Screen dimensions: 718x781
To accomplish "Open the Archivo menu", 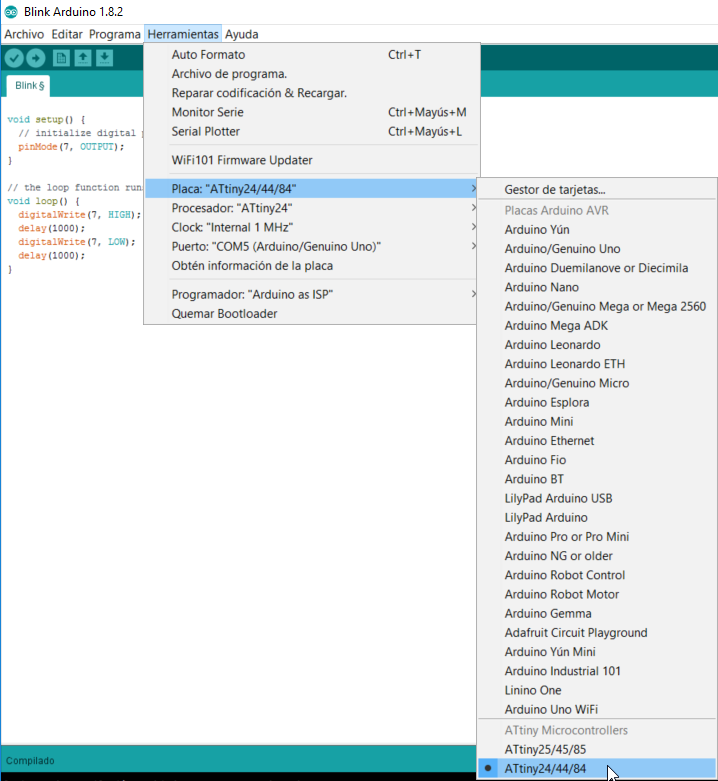I will tap(24, 34).
